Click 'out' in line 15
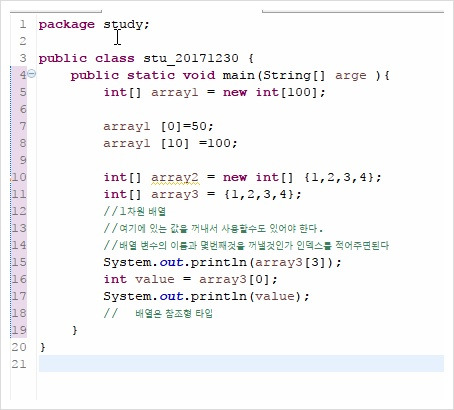This screenshot has height=410, width=454. click(171, 262)
